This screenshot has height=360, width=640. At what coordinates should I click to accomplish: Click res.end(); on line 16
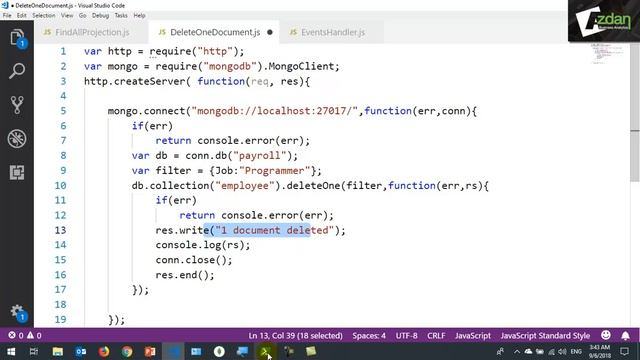(x=185, y=275)
